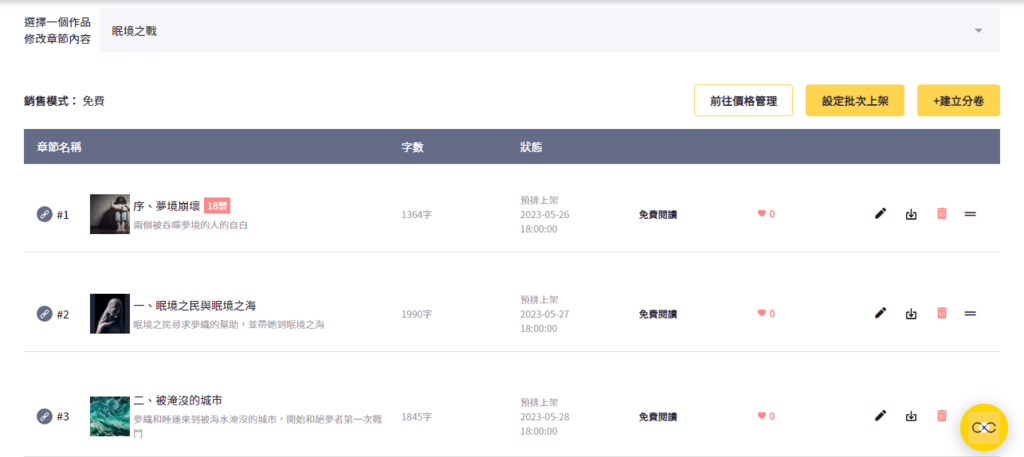Click the 狀態 column header
The height and width of the screenshot is (457, 1024).
(531, 147)
